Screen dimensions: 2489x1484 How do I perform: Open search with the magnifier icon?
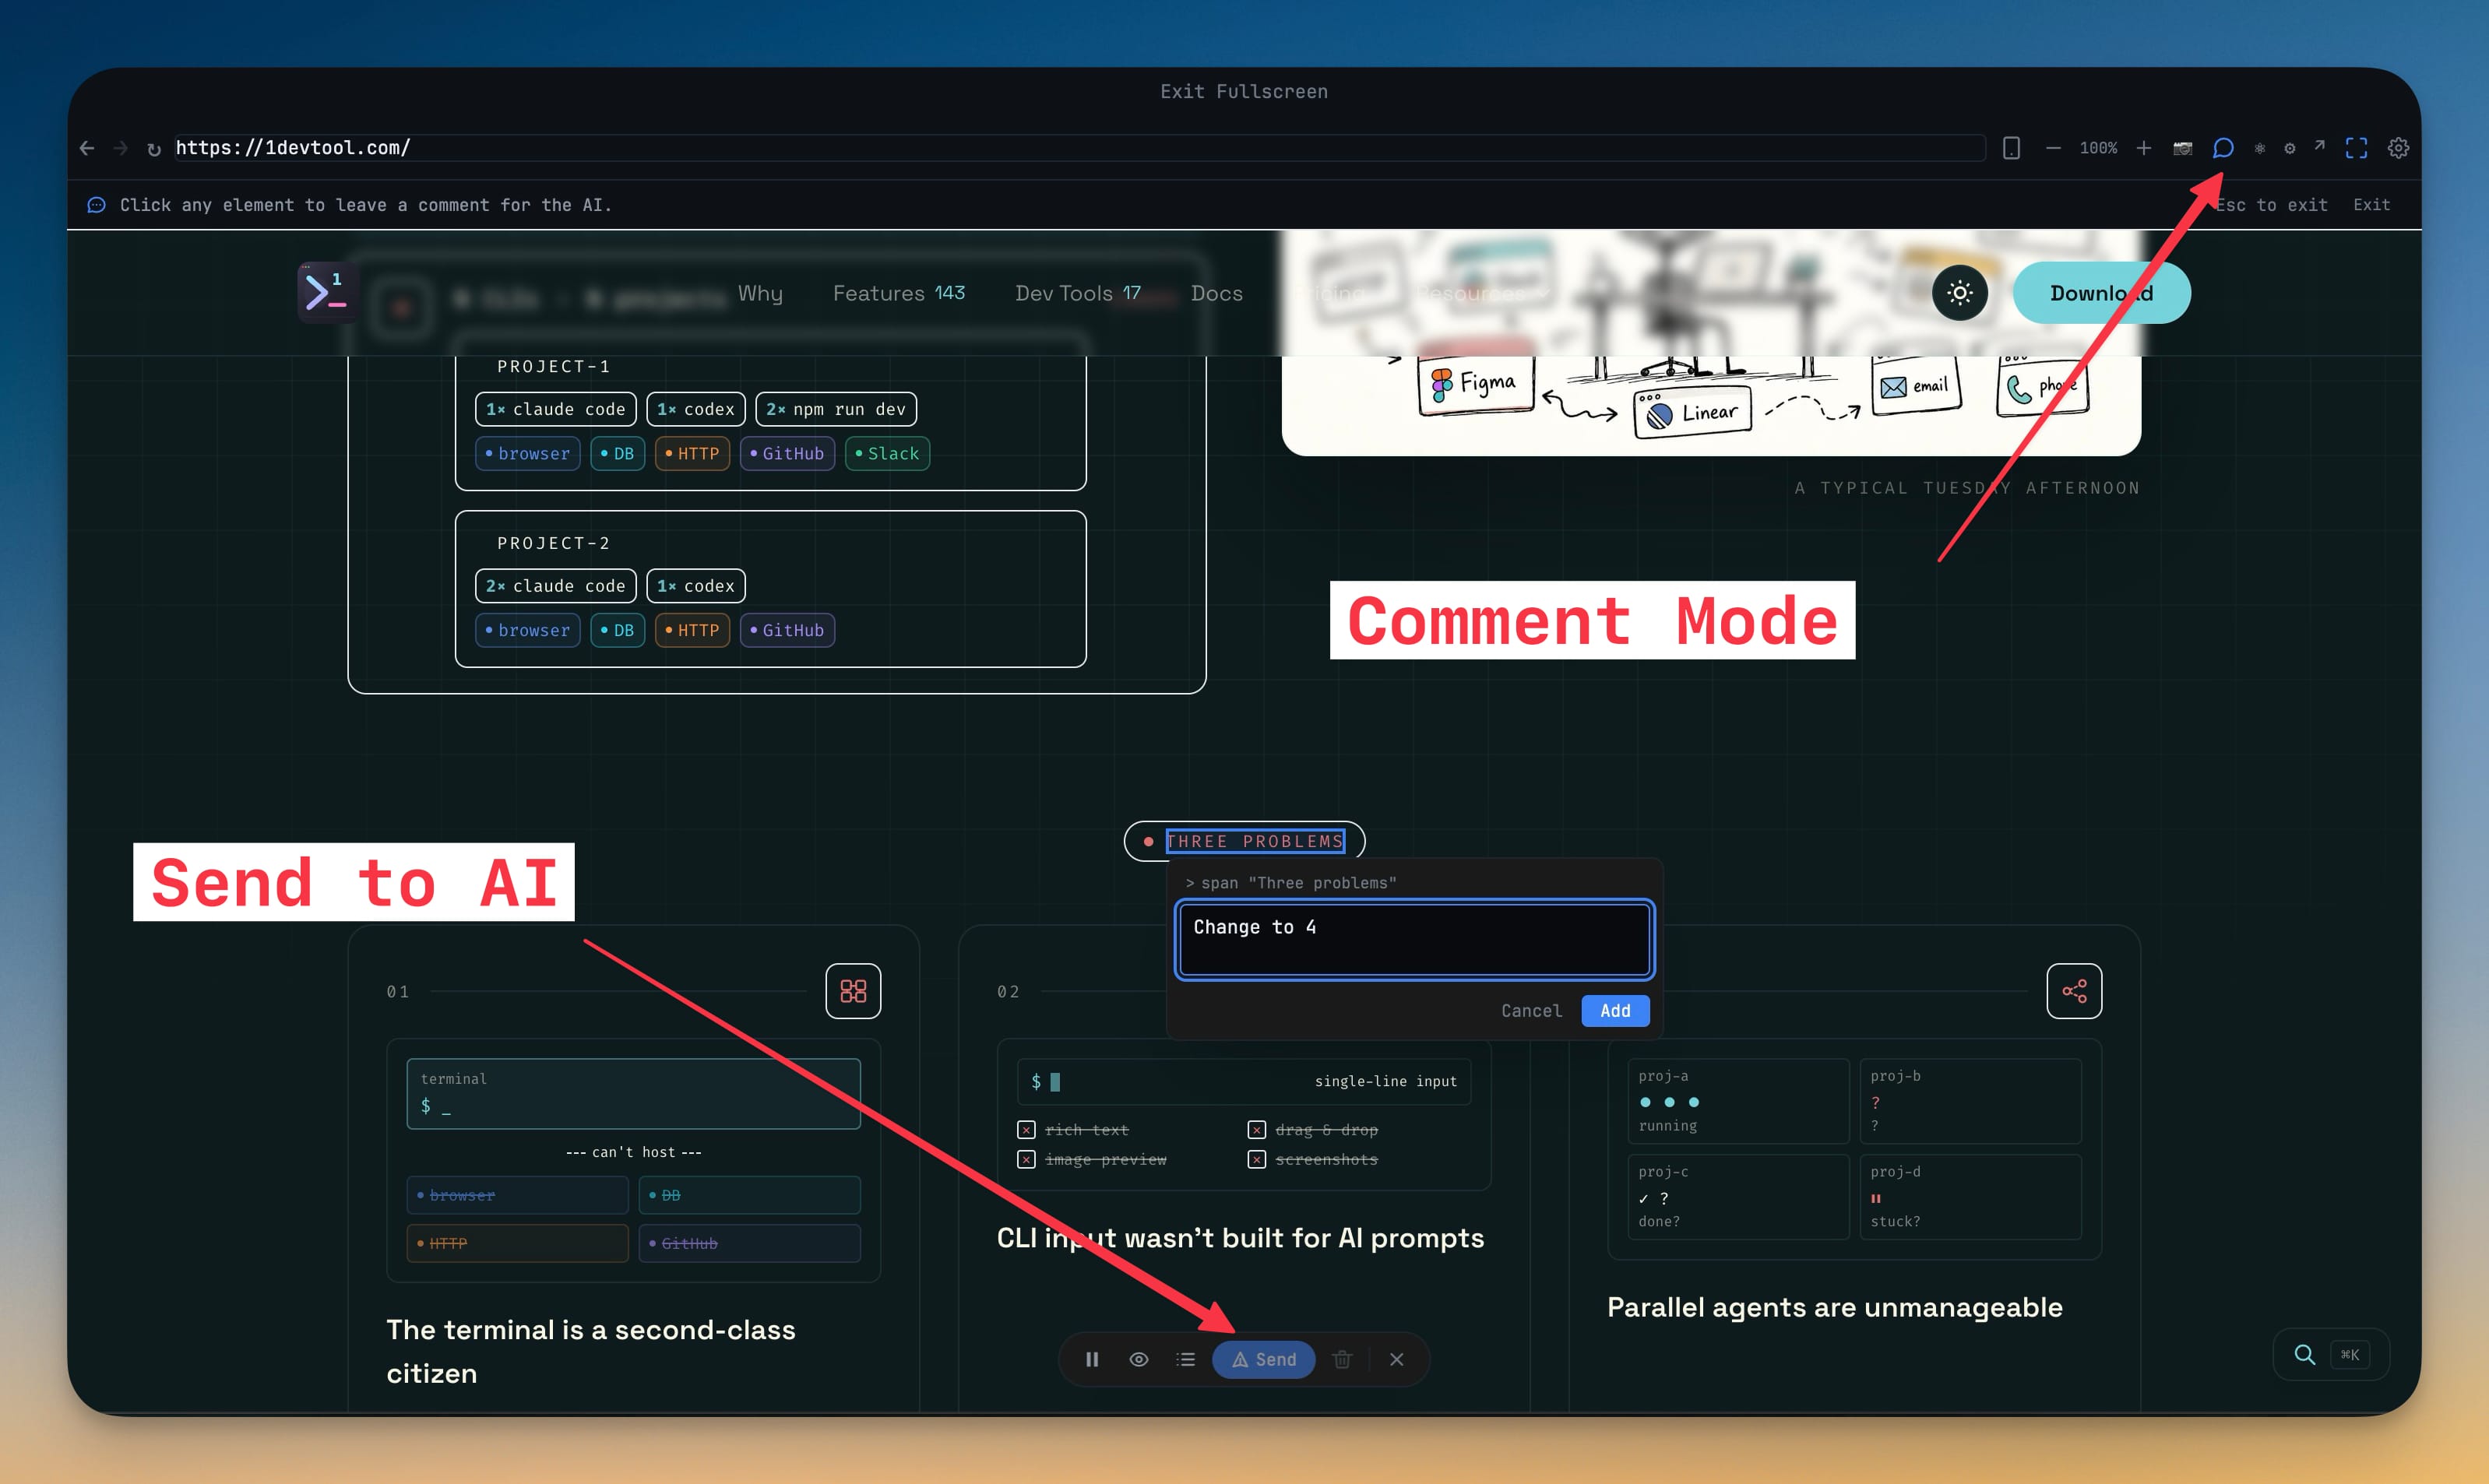coord(2304,1354)
